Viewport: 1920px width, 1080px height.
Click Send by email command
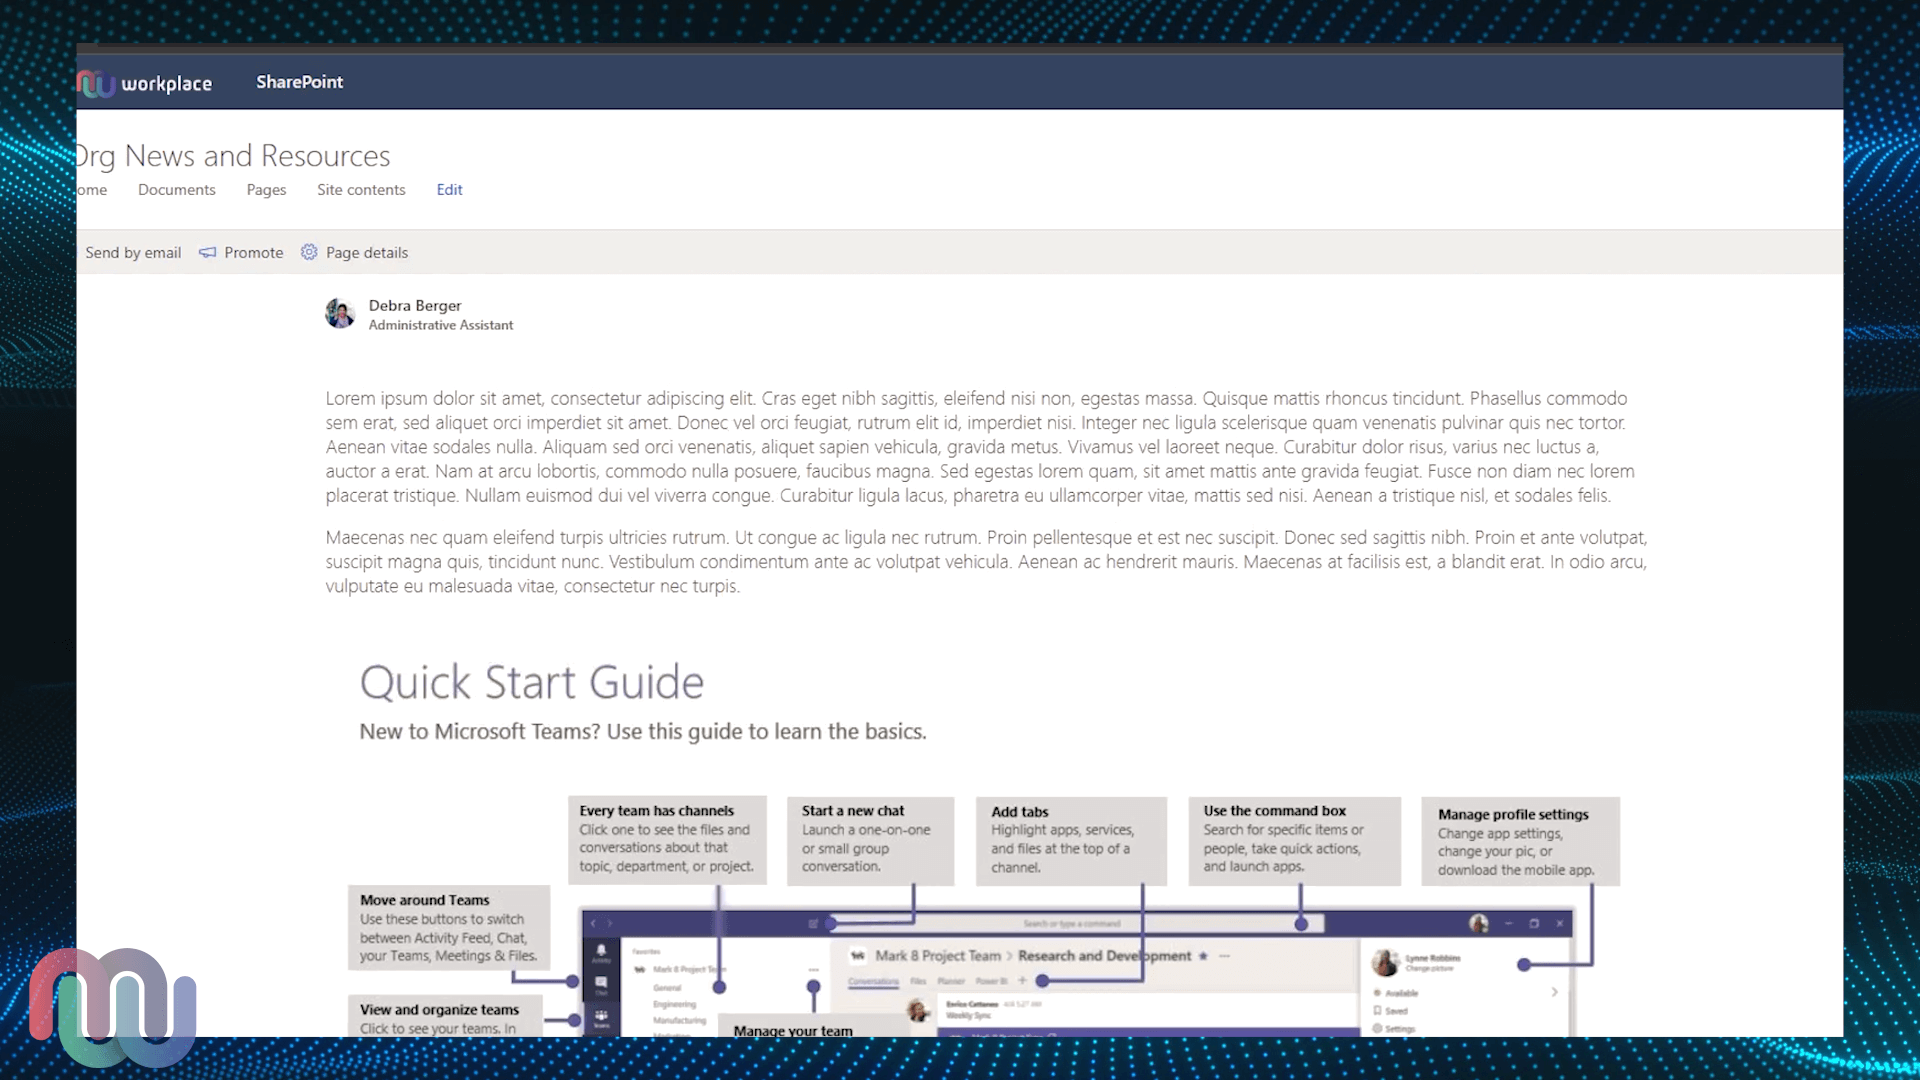point(133,253)
